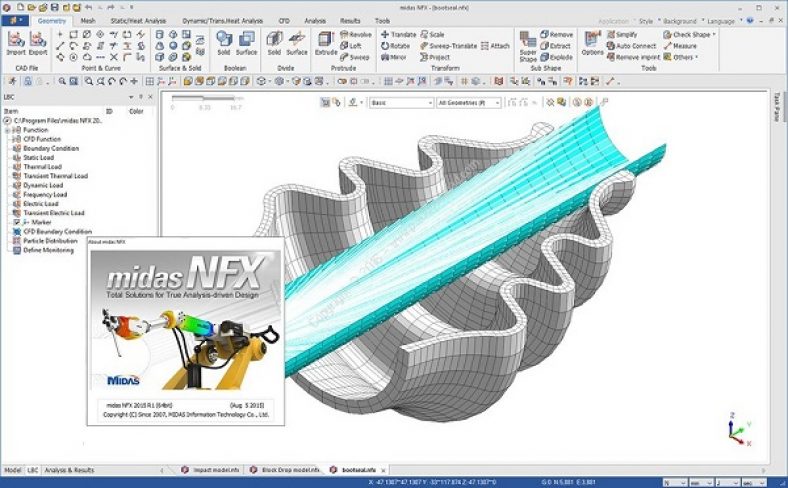This screenshot has height=488, width=788.
Task: Click the Project transform tool
Action: (x=435, y=57)
